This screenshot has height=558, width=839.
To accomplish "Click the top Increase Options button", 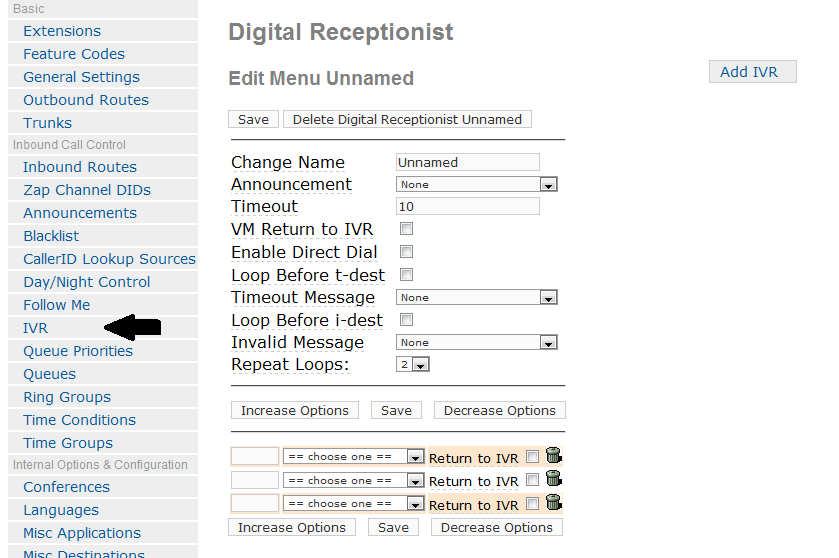I will (x=295, y=410).
